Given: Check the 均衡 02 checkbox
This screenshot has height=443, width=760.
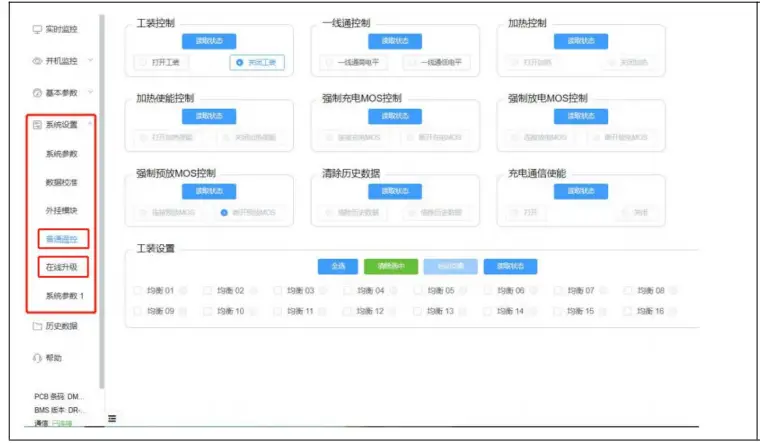Looking at the screenshot, I should (207, 291).
